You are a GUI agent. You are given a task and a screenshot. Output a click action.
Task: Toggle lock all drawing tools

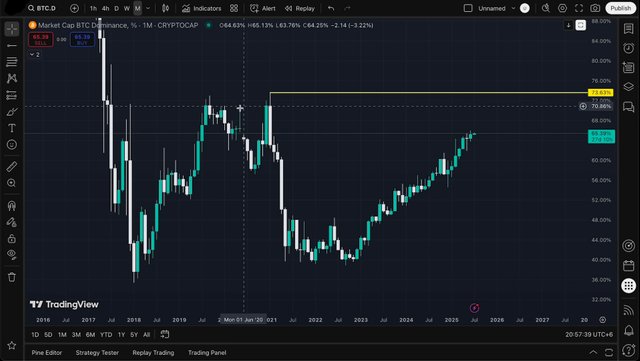click(12, 238)
